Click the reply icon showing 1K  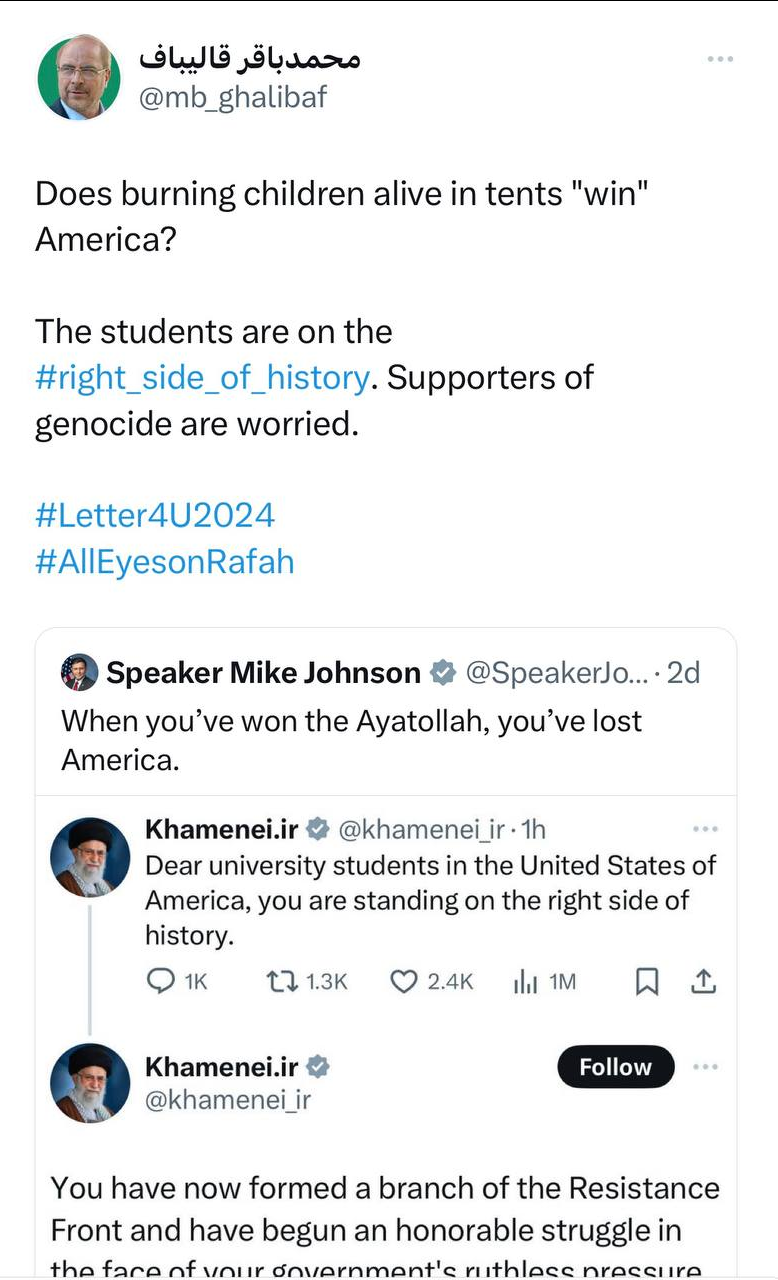161,982
